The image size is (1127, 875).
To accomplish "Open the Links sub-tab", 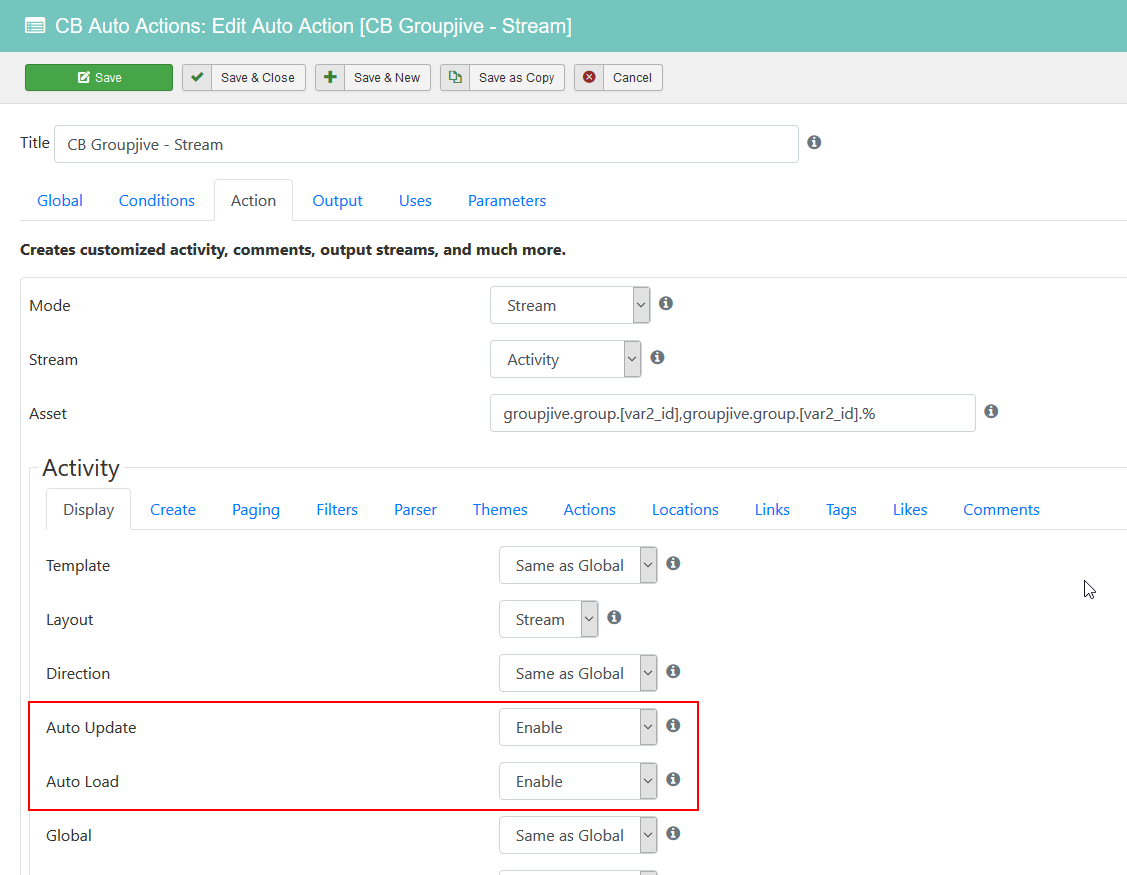I will point(772,510).
